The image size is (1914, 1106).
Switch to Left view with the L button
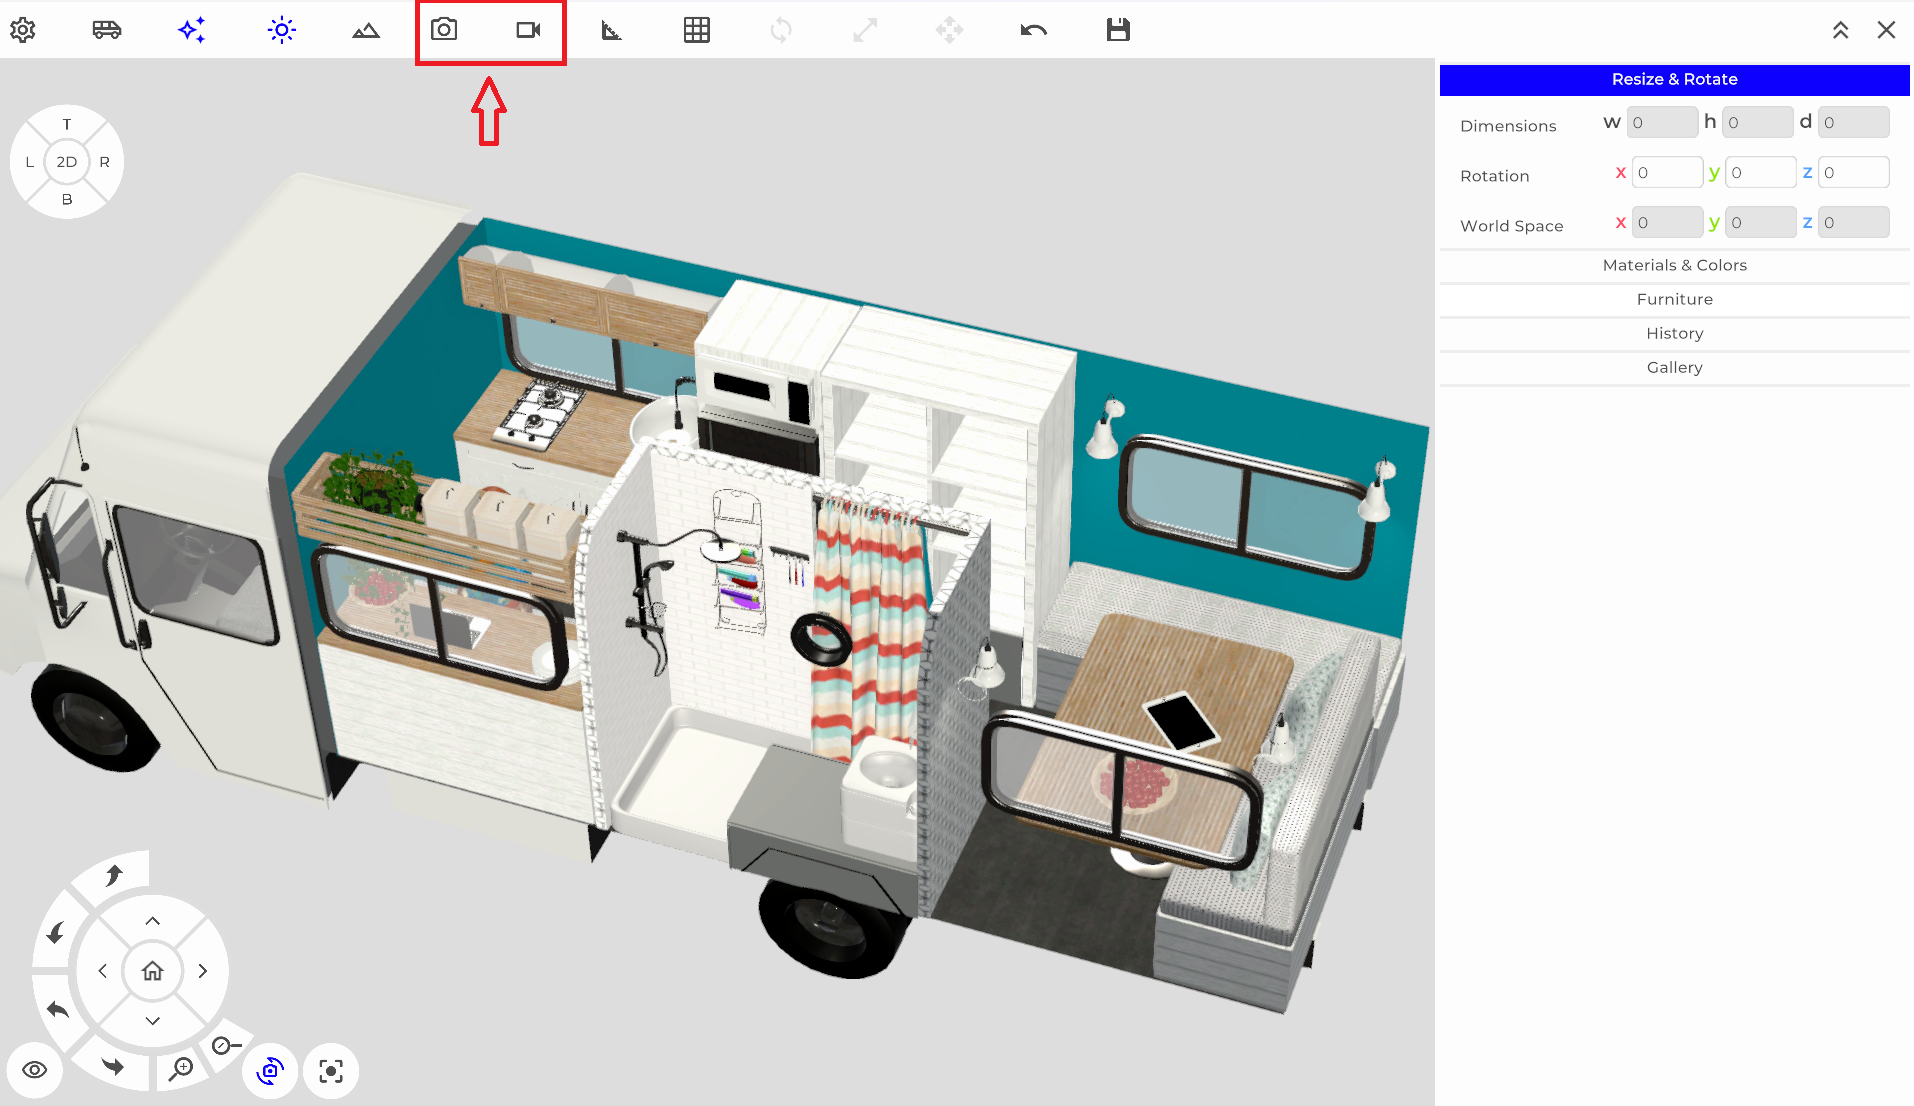click(x=30, y=162)
